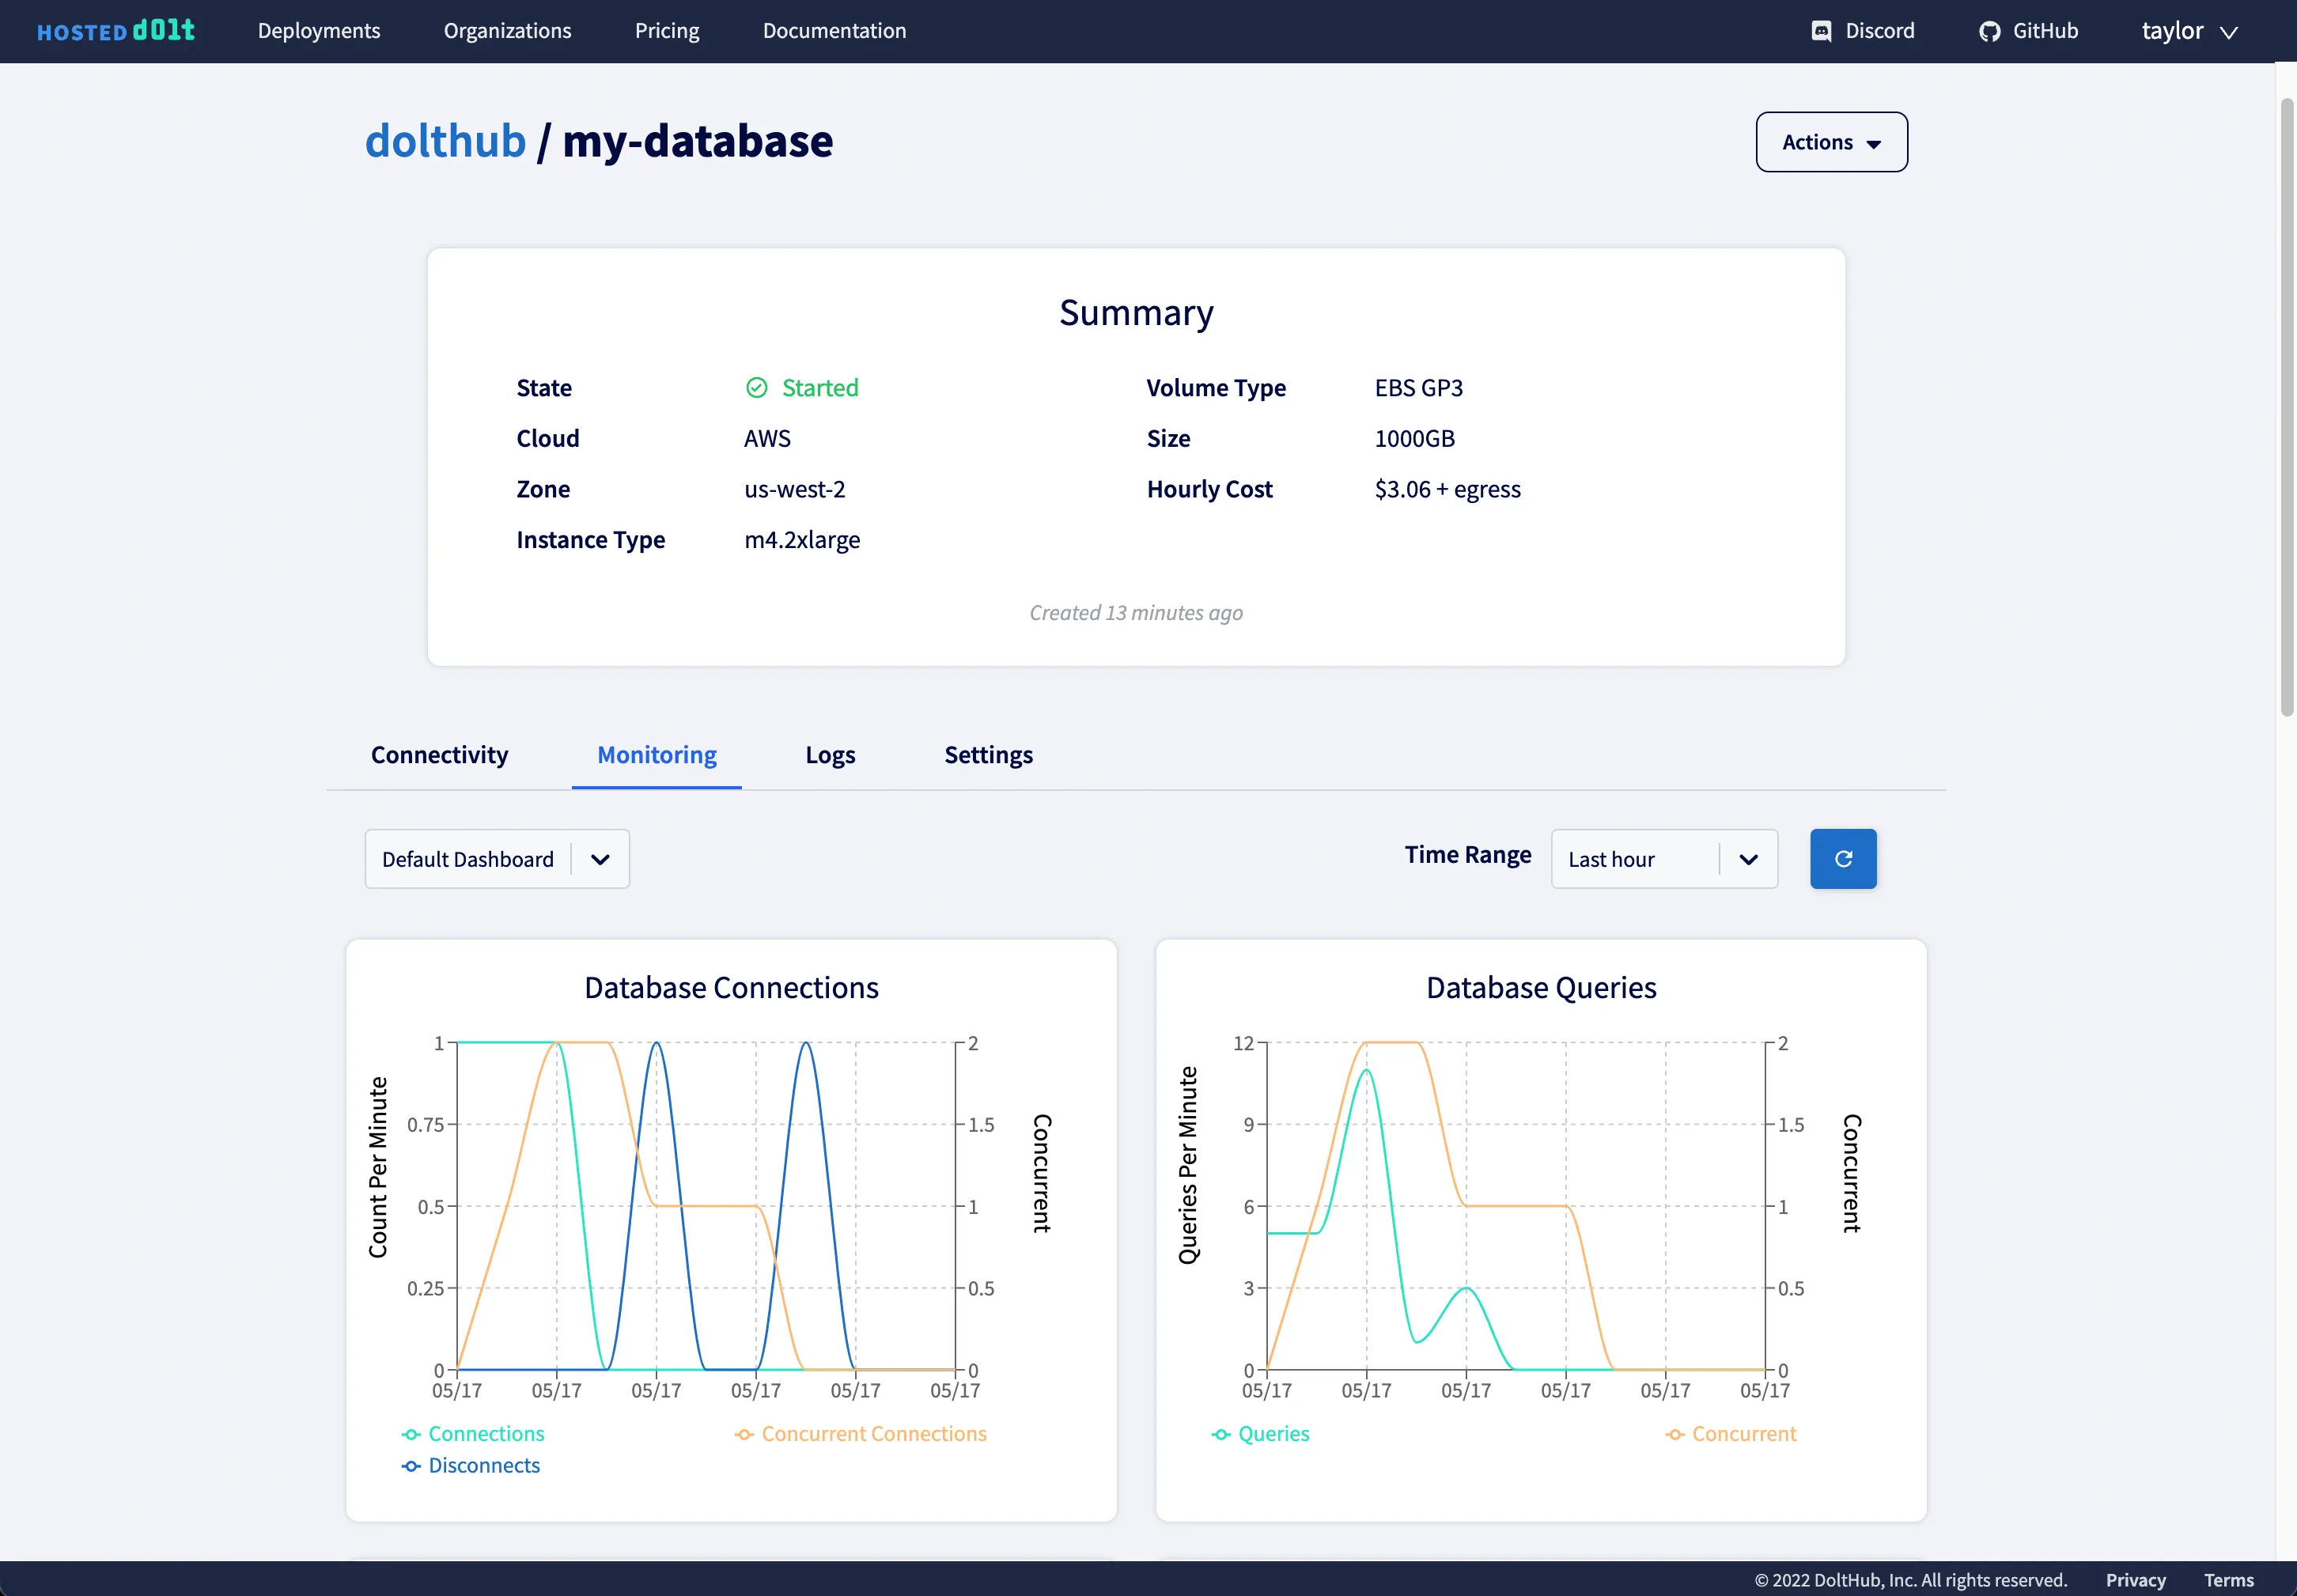This screenshot has height=1596, width=2297.
Task: Click the blue refresh graphs button
Action: click(x=1842, y=858)
